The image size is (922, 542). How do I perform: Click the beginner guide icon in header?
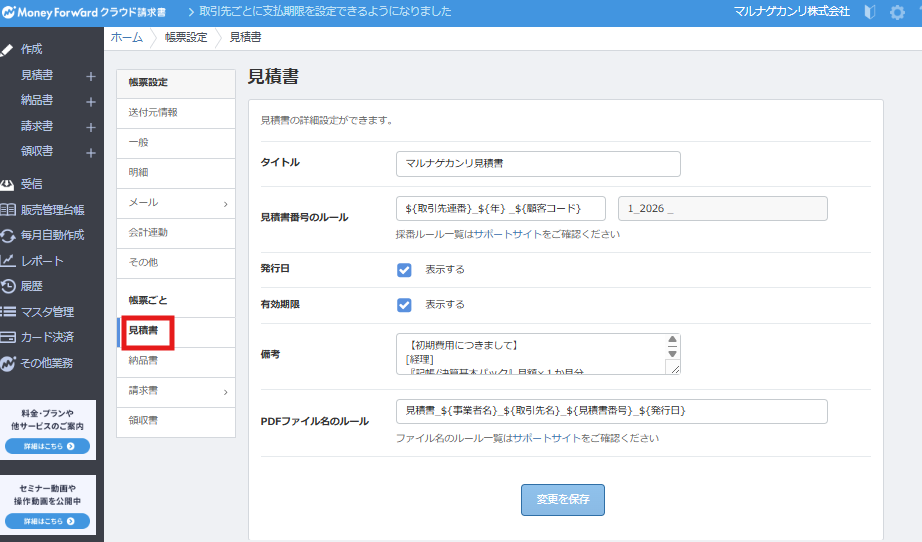(870, 12)
